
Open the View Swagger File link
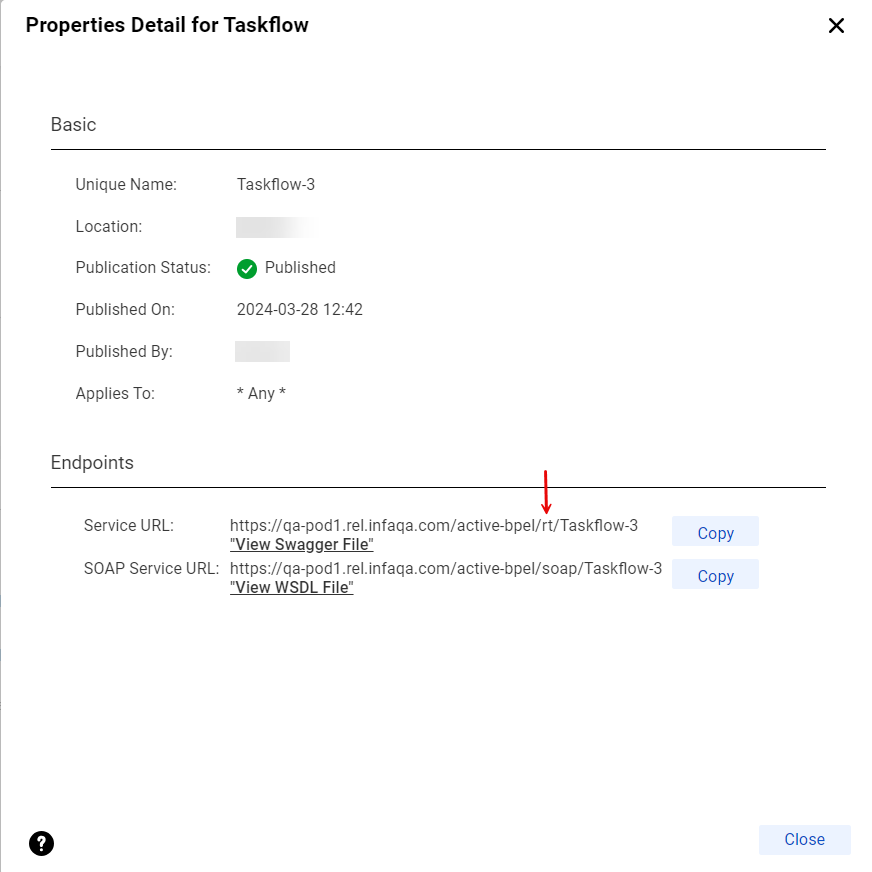click(x=301, y=544)
